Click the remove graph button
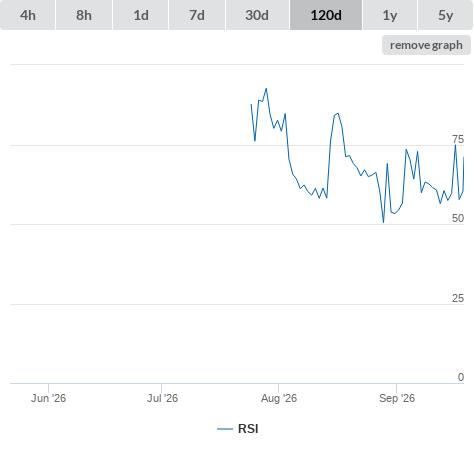Viewport: 474px width, 455px height. 426,45
